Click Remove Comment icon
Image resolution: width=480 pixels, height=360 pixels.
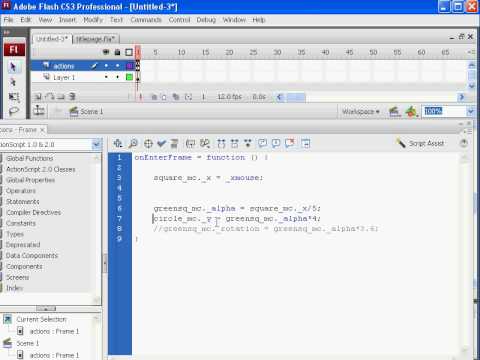(x=290, y=143)
